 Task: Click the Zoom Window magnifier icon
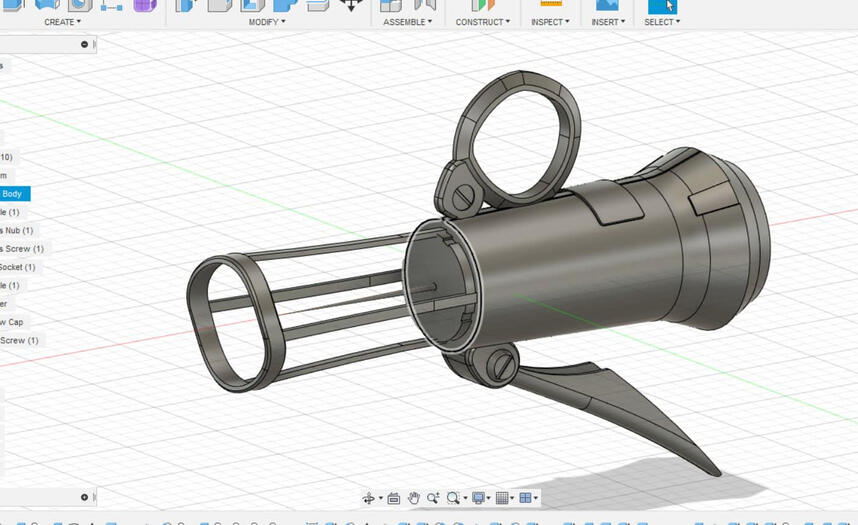click(x=454, y=498)
